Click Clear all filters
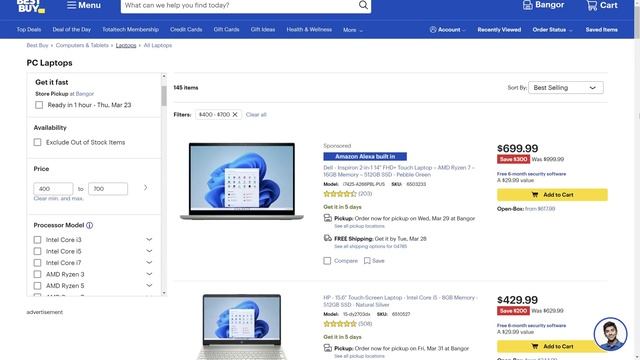Image resolution: width=640 pixels, height=360 pixels. coord(256,115)
